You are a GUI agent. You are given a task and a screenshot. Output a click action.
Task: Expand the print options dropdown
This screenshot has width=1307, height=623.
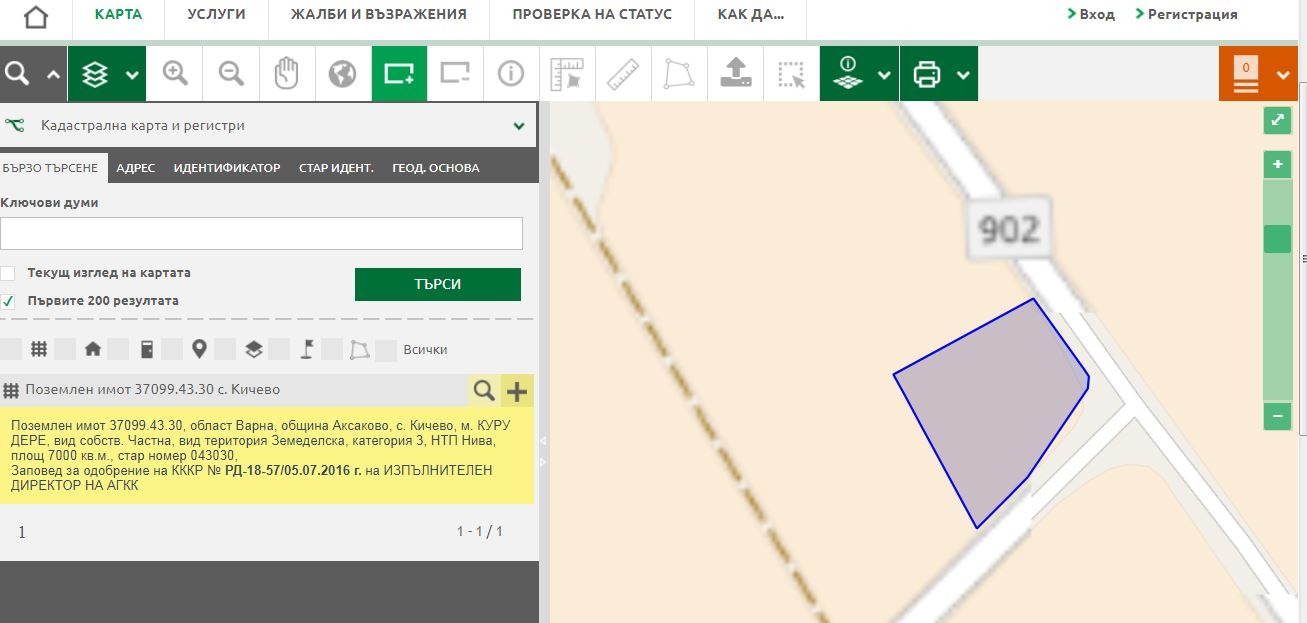pyautogui.click(x=962, y=75)
